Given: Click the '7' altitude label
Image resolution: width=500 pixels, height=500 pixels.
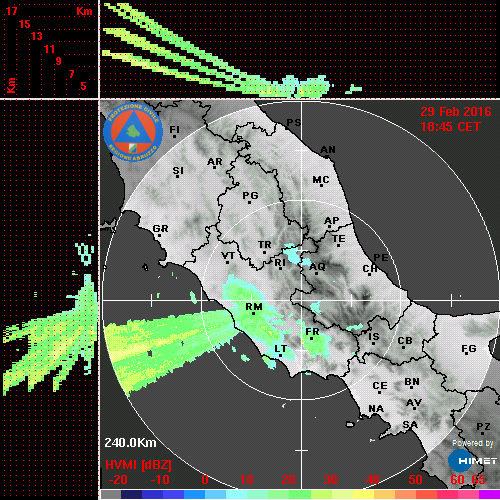Looking at the screenshot, I should click(x=71, y=74).
